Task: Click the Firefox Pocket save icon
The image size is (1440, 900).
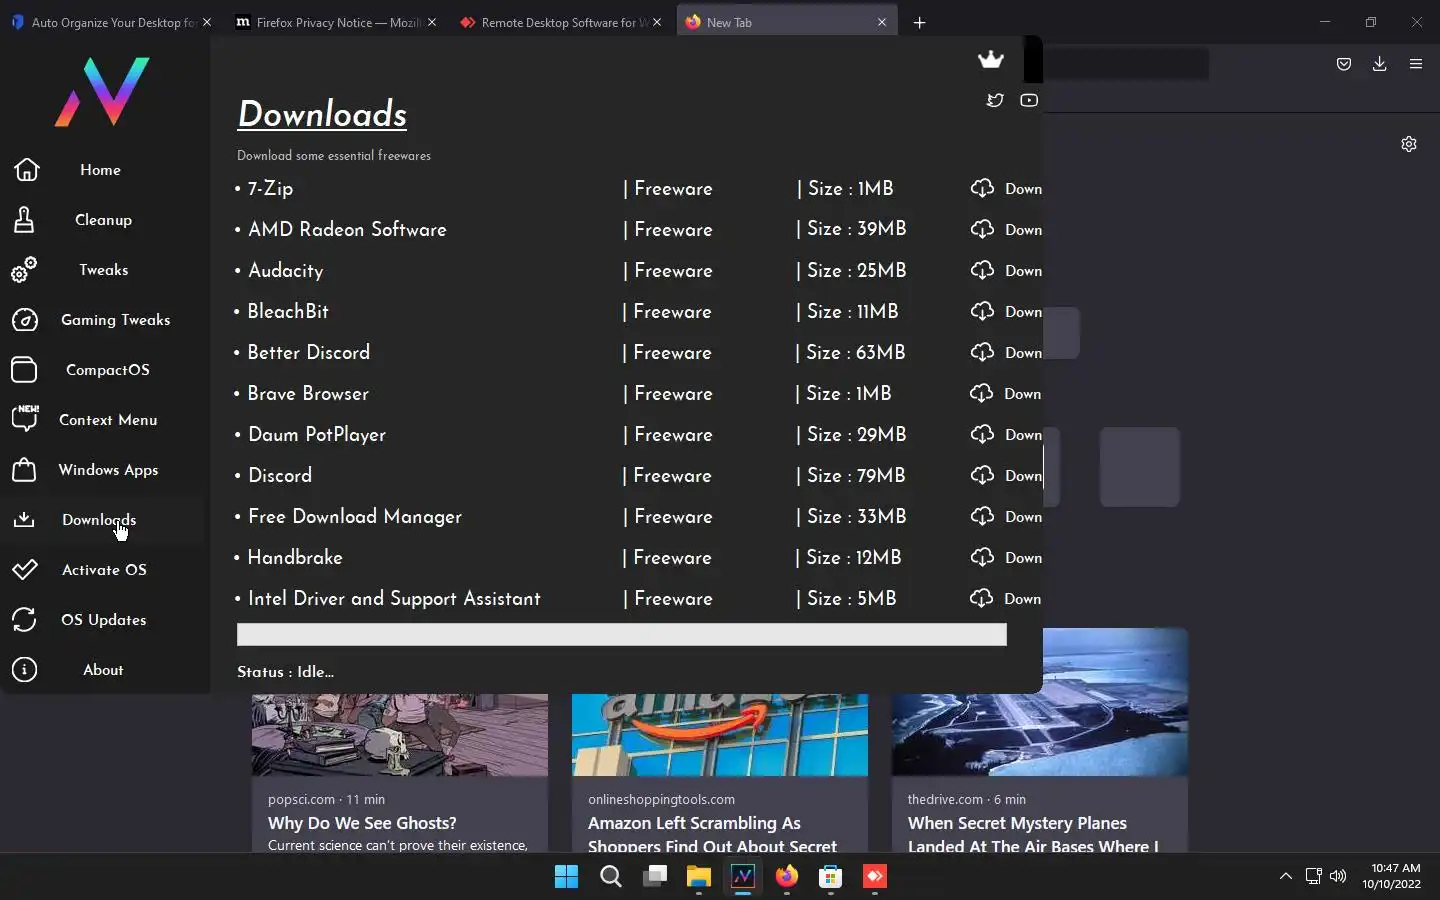Action: click(1344, 64)
